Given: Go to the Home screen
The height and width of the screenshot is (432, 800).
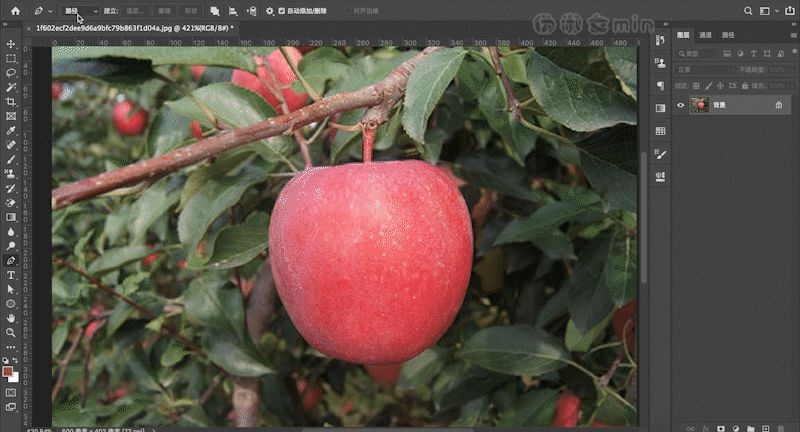Looking at the screenshot, I should point(15,11).
